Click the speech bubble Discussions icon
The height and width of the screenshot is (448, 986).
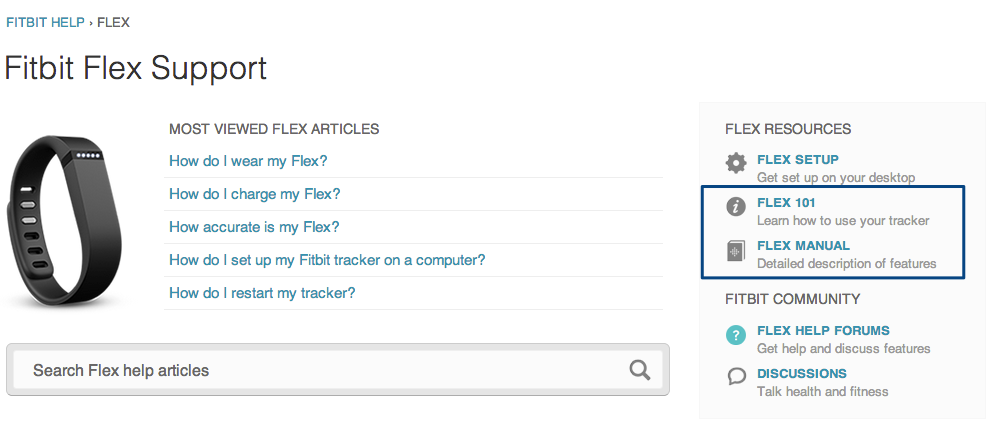[736, 376]
